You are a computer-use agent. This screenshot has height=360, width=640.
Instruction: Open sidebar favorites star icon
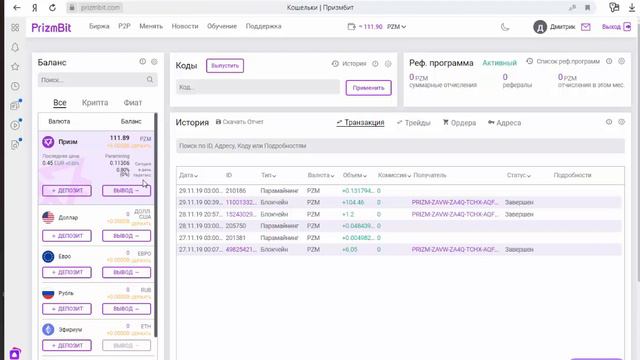[15, 67]
